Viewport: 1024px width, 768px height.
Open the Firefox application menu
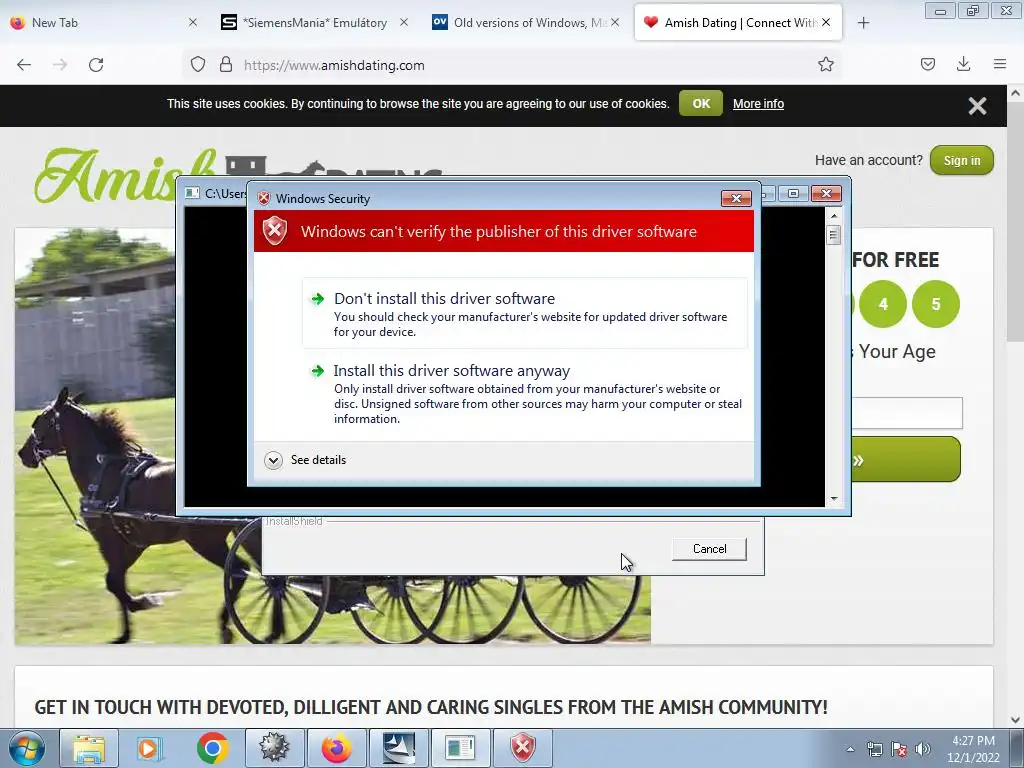(999, 64)
